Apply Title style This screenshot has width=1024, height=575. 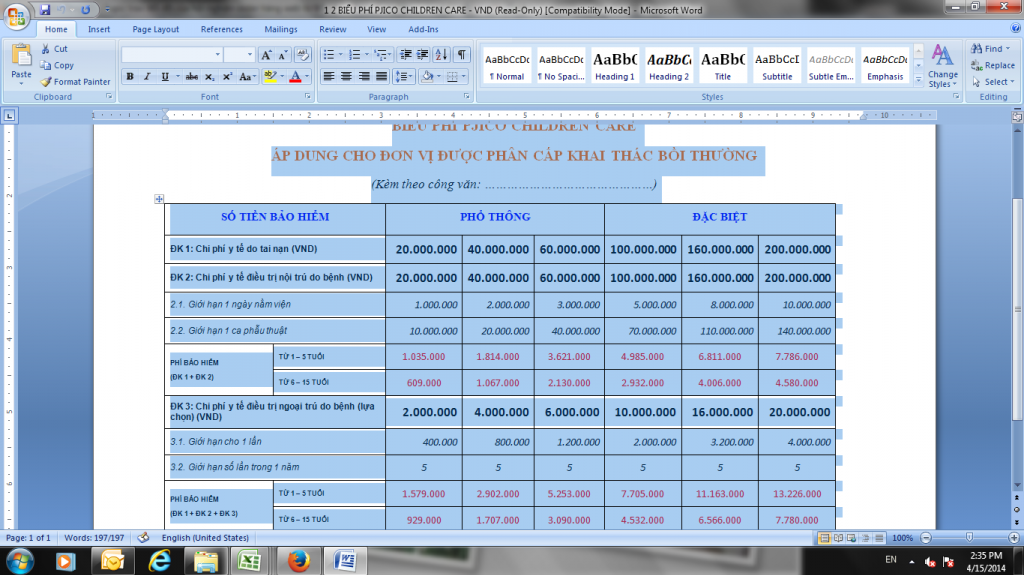click(x=722, y=65)
